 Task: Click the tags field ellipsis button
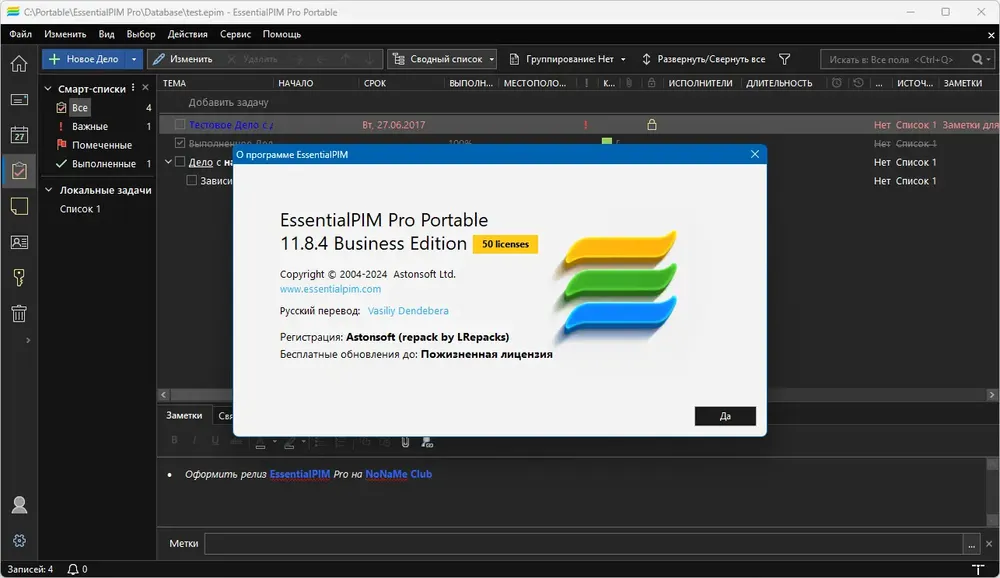click(x=971, y=544)
